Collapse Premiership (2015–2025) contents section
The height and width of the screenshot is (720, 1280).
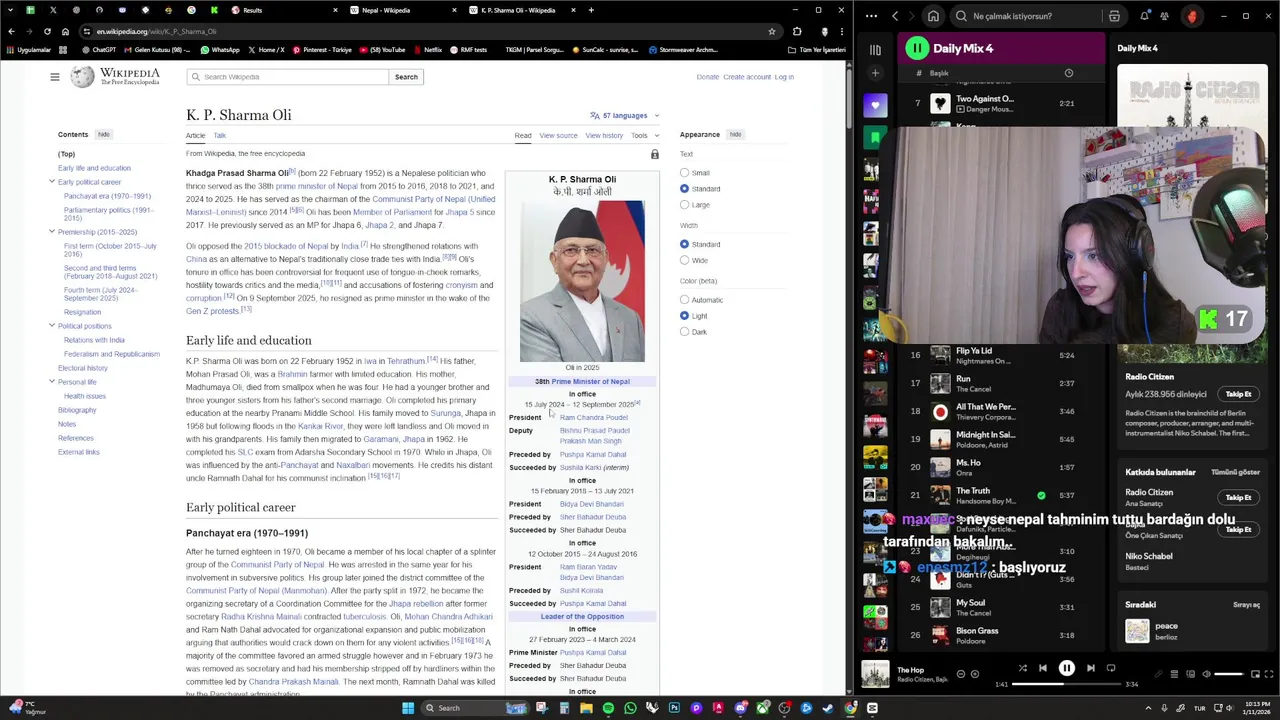coord(52,232)
